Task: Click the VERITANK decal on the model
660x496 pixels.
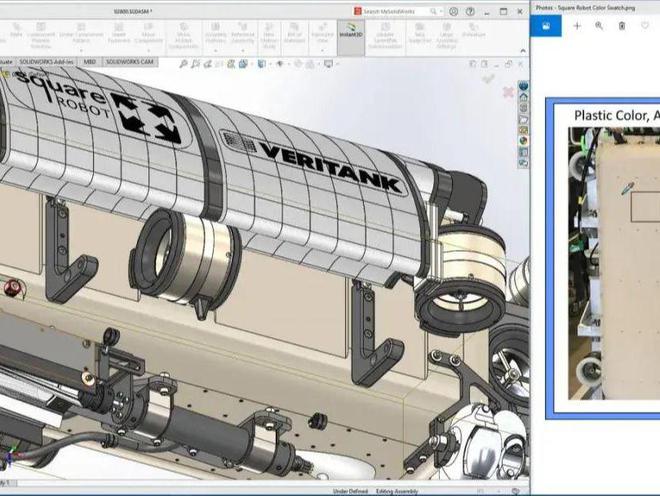Action: 330,165
